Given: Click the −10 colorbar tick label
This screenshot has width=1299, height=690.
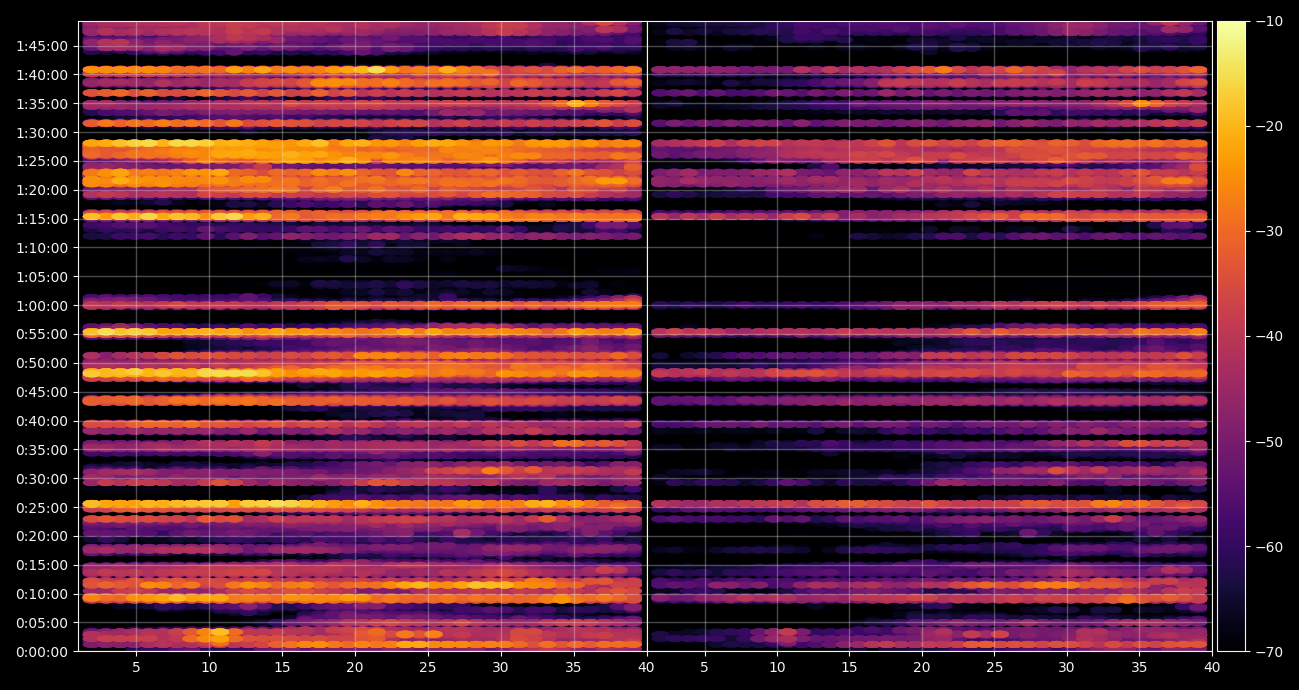Looking at the screenshot, I should pyautogui.click(x=1270, y=21).
